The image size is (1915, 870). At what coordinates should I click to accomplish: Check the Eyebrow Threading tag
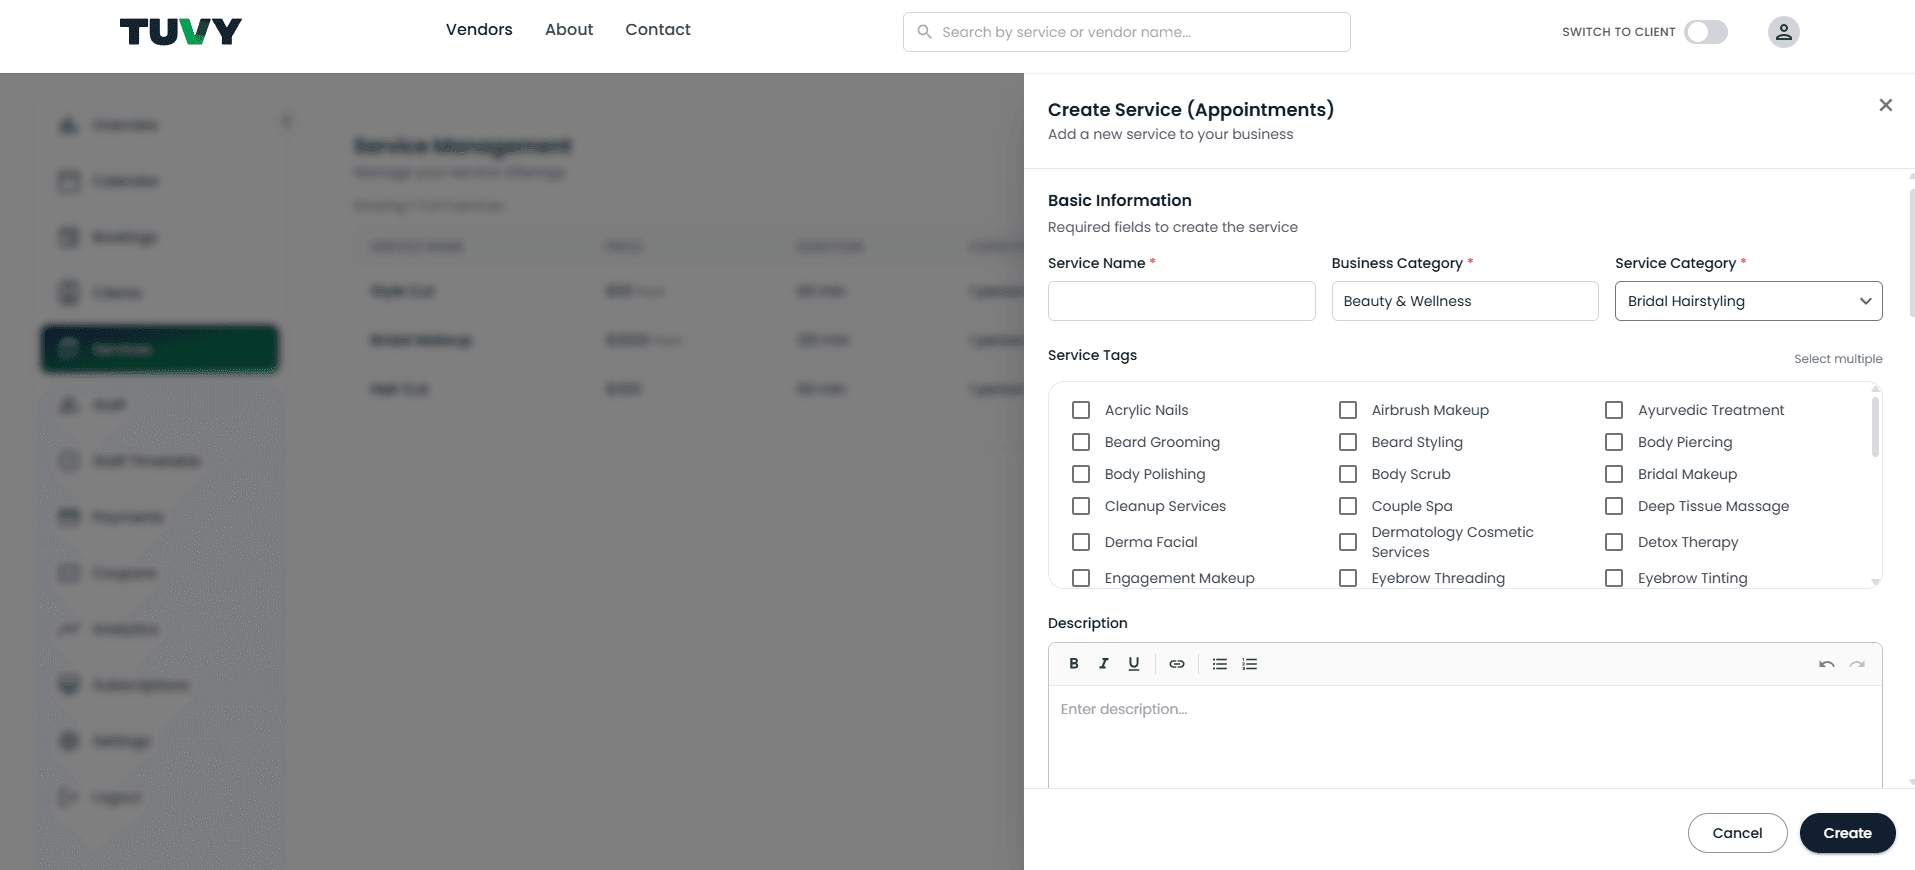point(1348,578)
